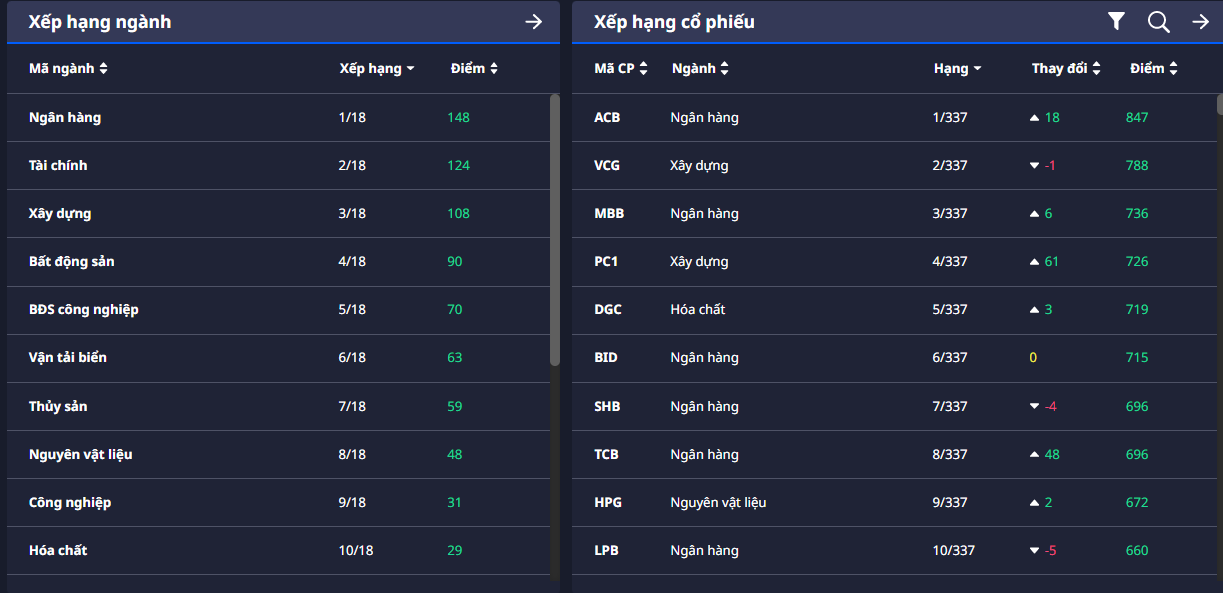Viewport: 1223px width, 593px height.
Task: Sort stocks by Ngành column
Action: pyautogui.click(x=700, y=69)
